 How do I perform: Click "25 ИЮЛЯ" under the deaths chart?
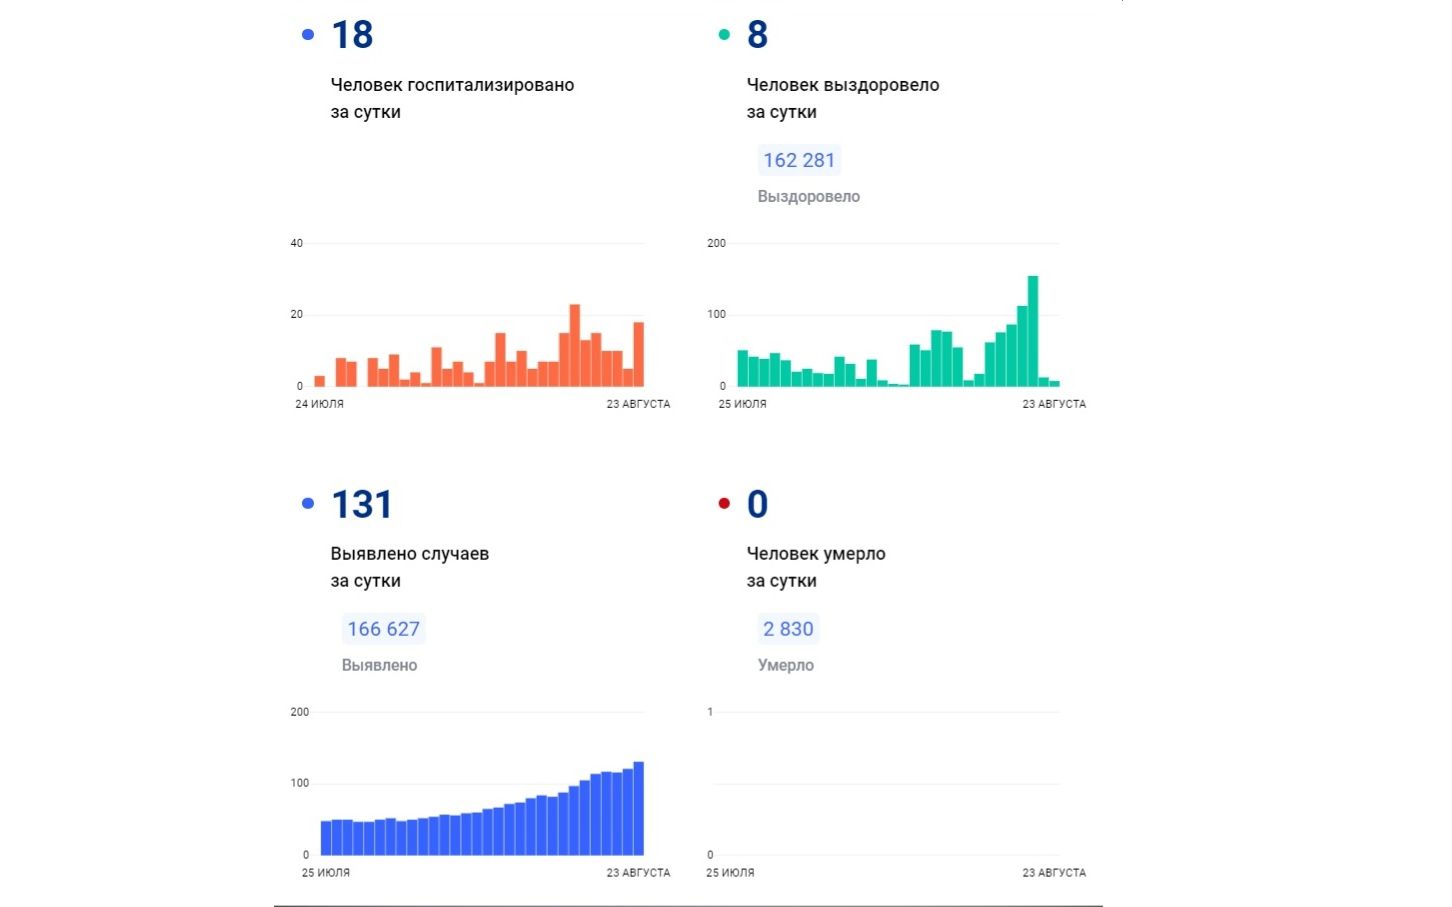tap(731, 873)
